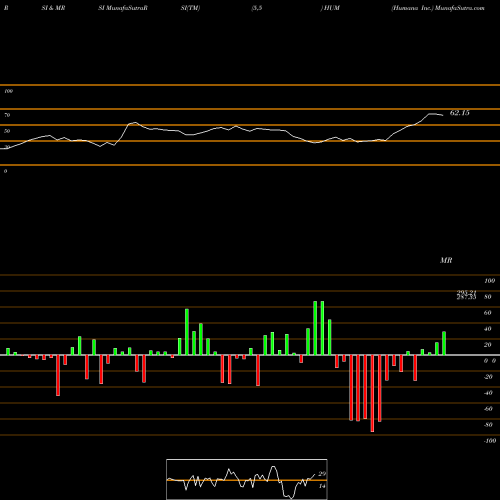
Task: Click the last green MR bar at the right end
Action: point(444,343)
